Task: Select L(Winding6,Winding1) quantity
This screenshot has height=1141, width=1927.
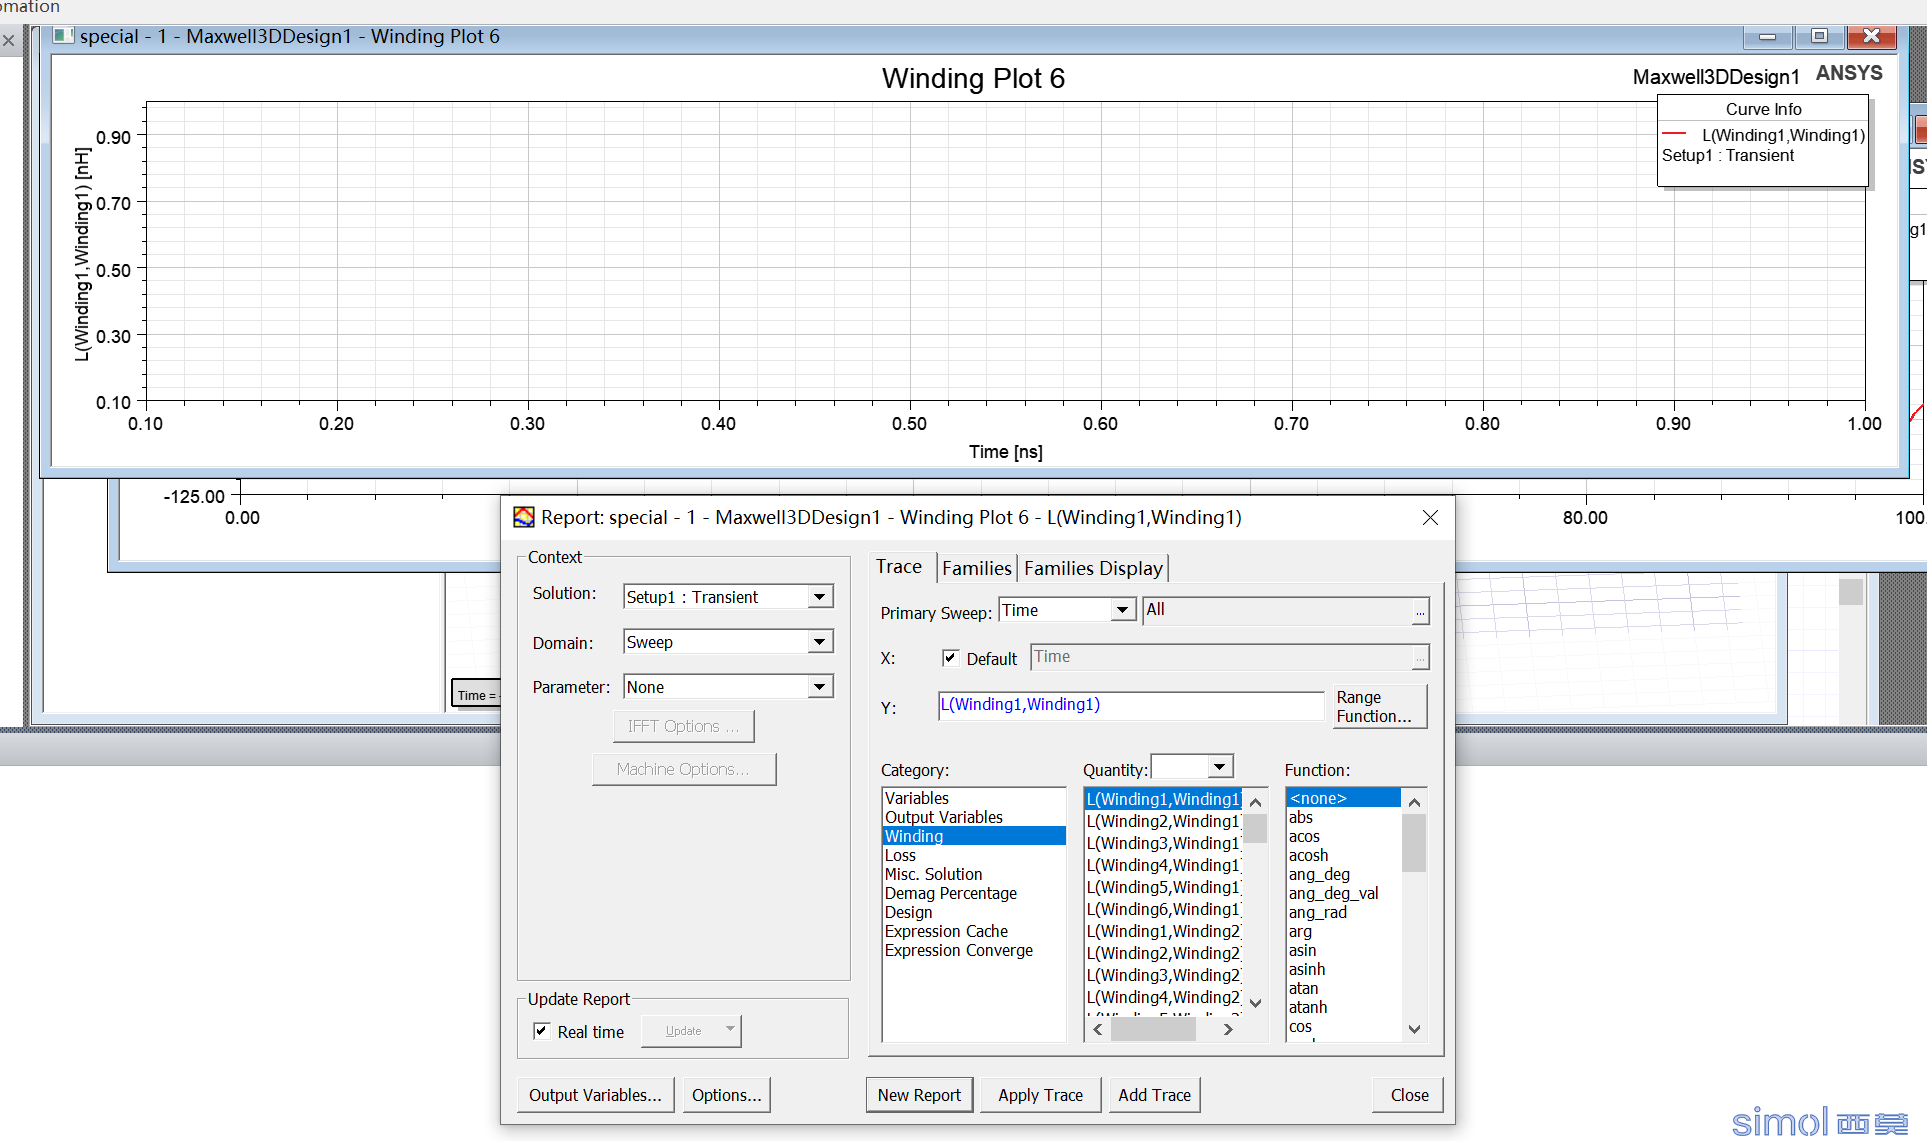Action: click(1163, 909)
